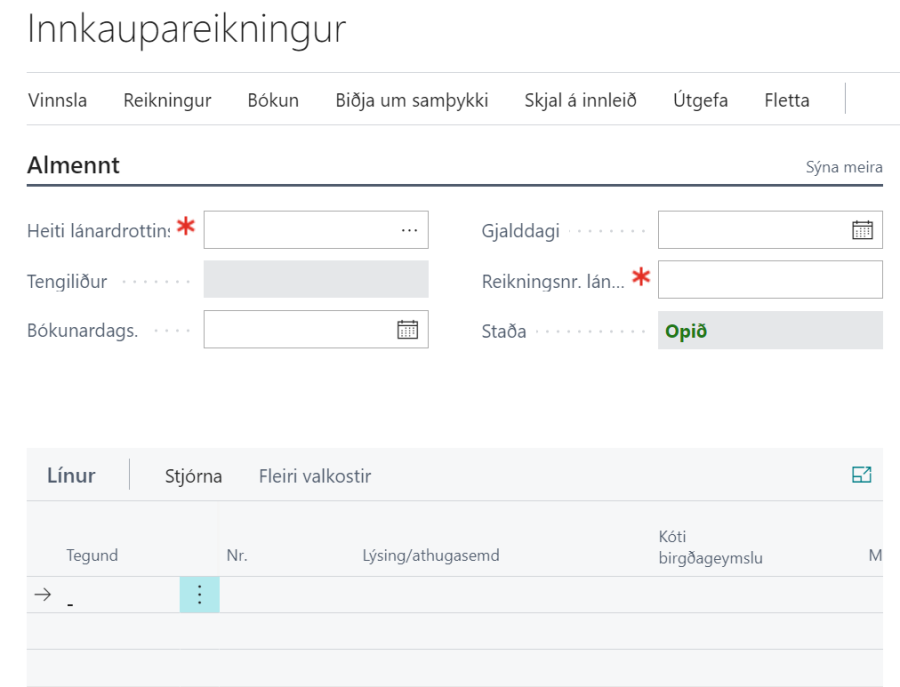Click the Reikningsnr. lánardrottins input field

coord(769,280)
